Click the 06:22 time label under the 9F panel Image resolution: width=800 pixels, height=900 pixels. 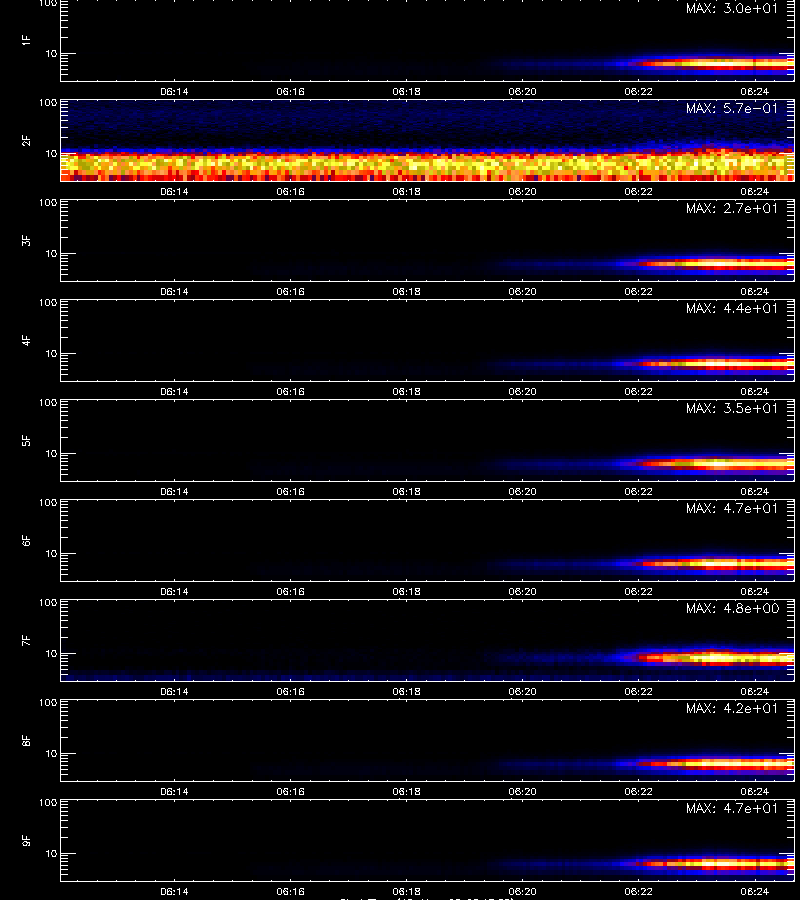point(638,891)
